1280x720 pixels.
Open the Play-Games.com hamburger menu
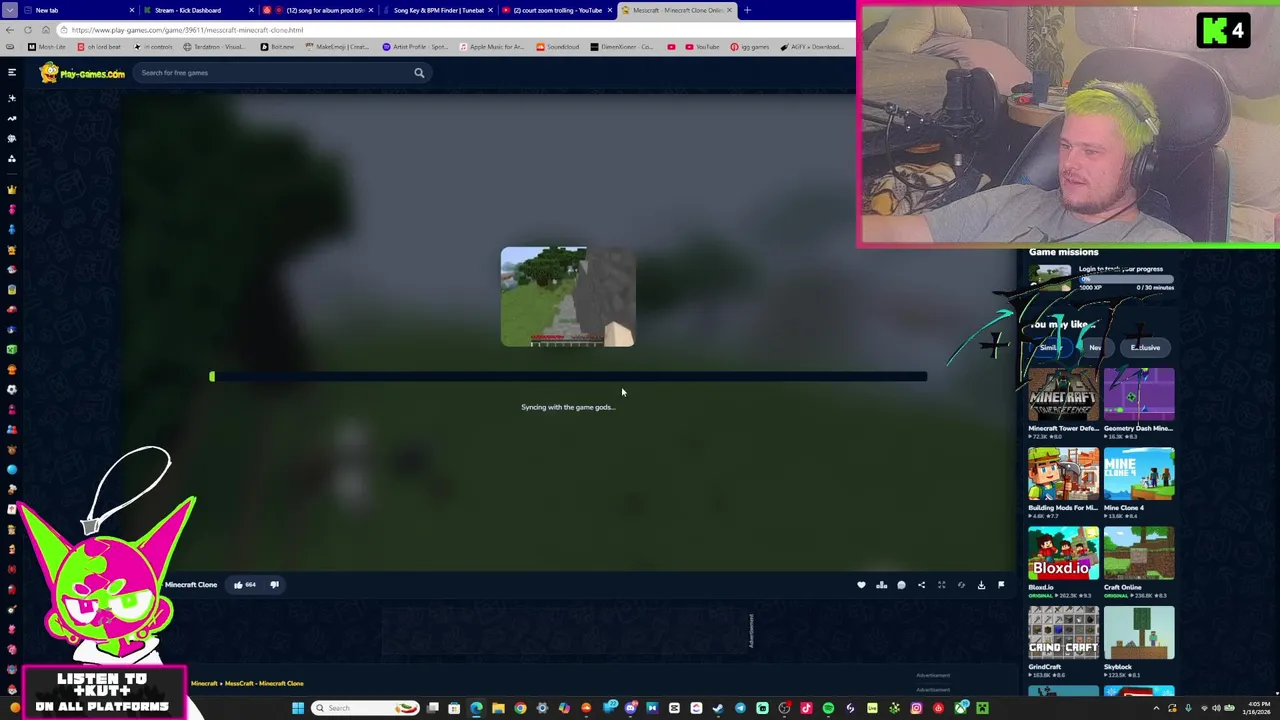pos(12,72)
